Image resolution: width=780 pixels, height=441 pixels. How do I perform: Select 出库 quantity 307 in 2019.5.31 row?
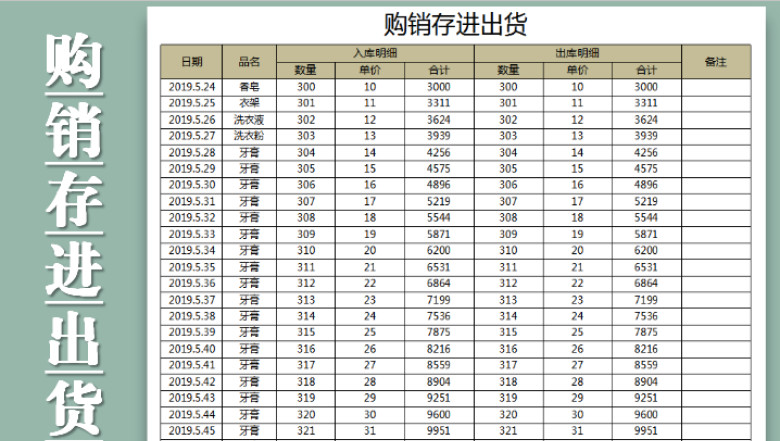coord(508,201)
